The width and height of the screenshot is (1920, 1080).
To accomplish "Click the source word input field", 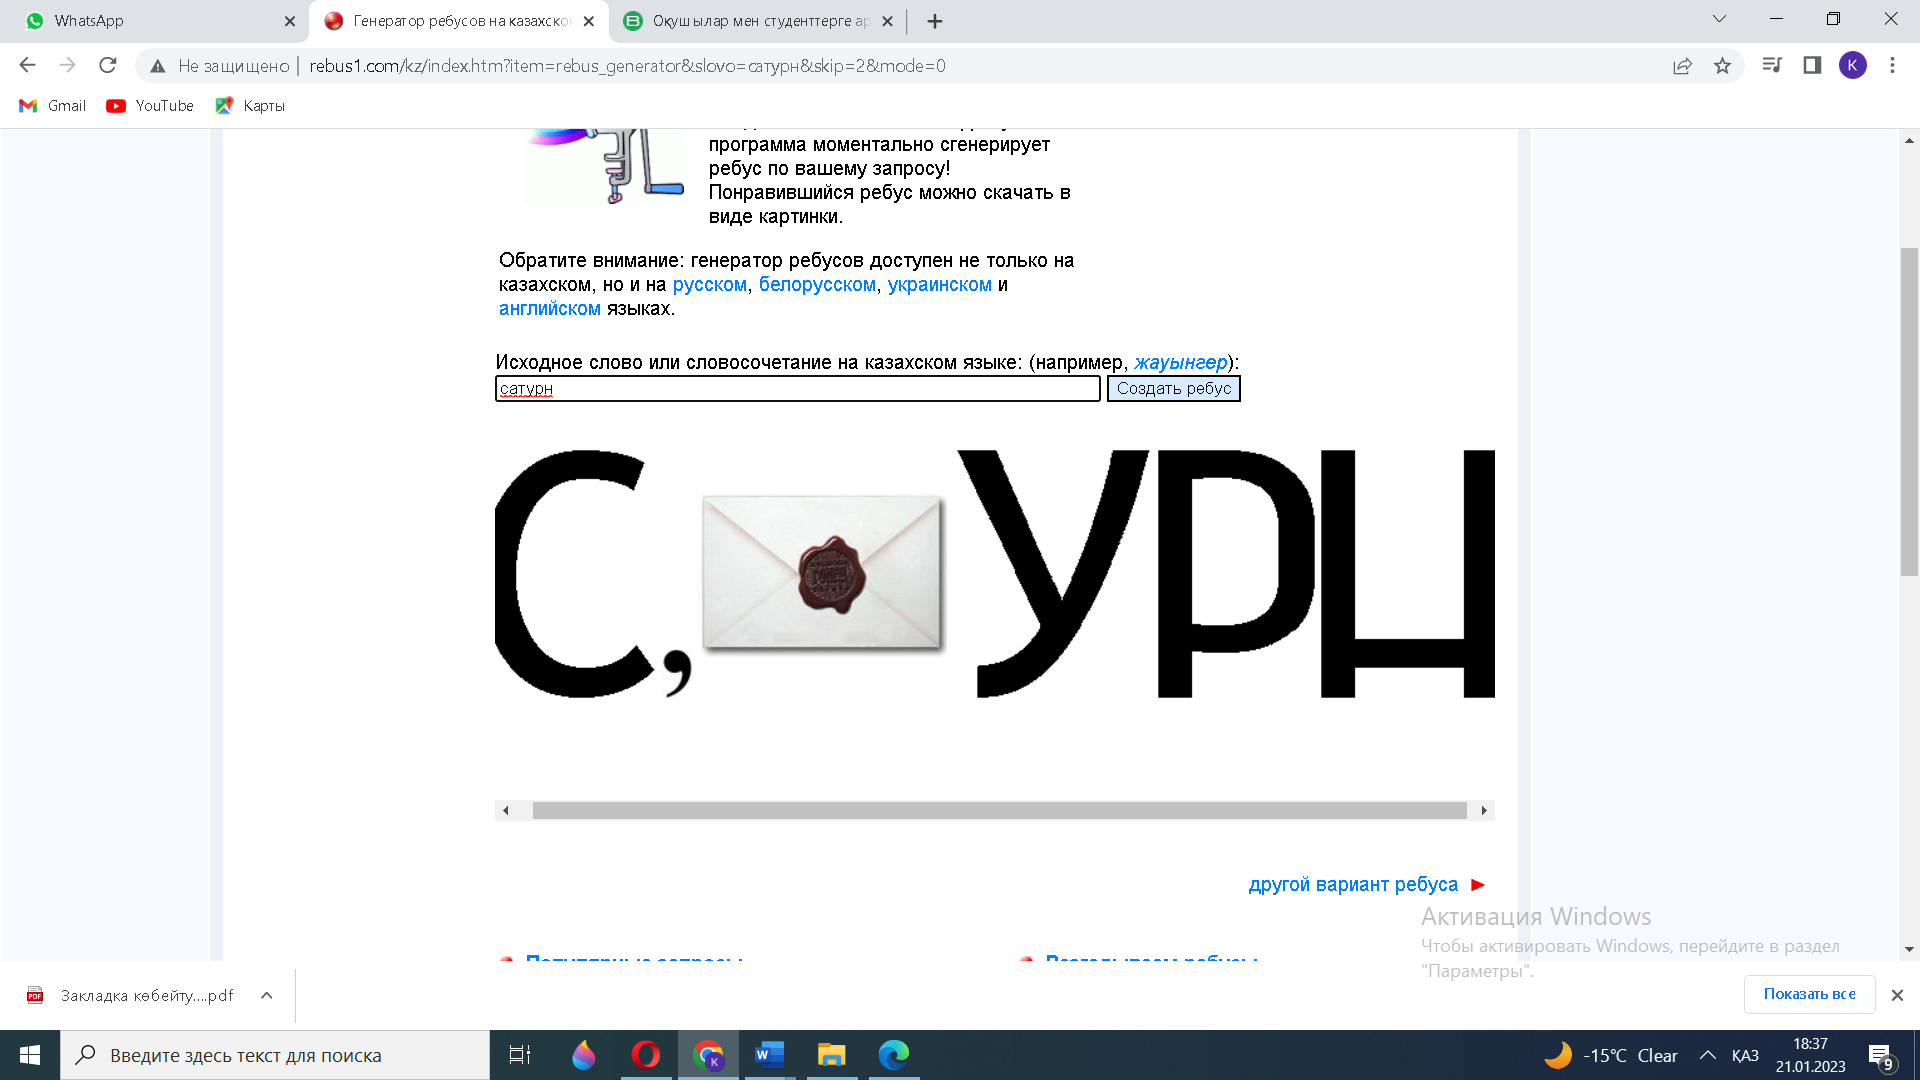I will coord(797,388).
